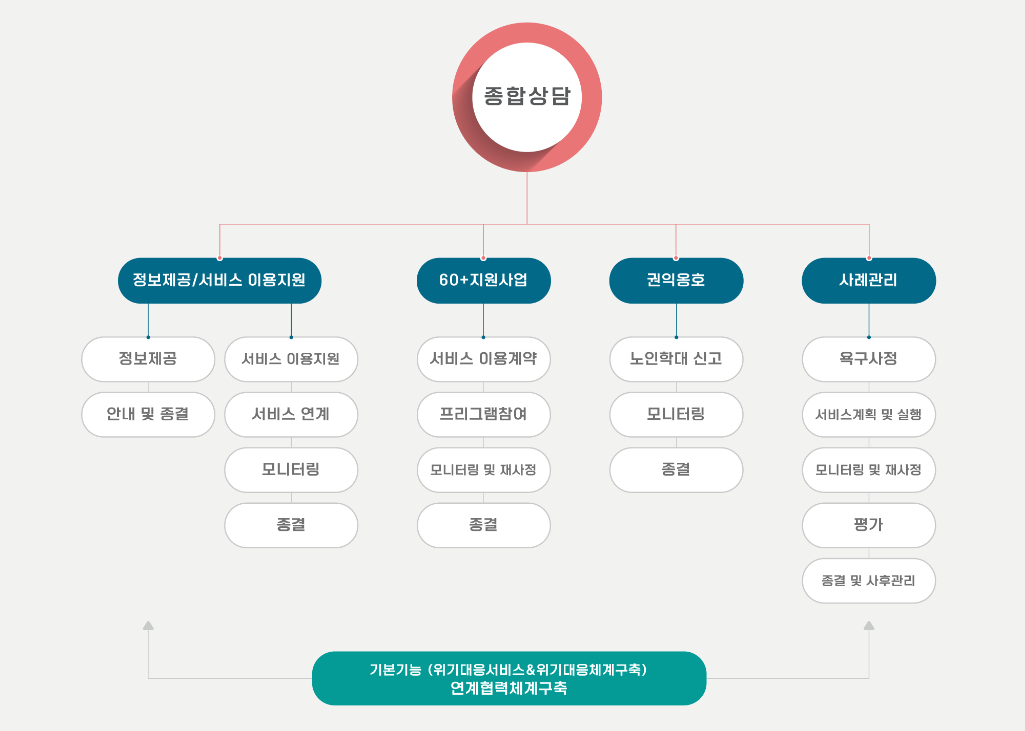Click the 서비스 이용계약 node

[483, 360]
